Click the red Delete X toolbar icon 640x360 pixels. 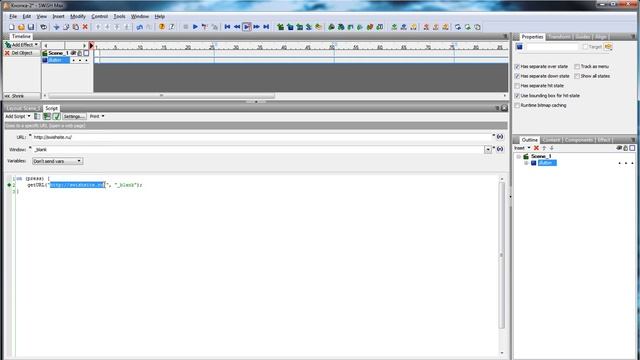tap(85, 27)
